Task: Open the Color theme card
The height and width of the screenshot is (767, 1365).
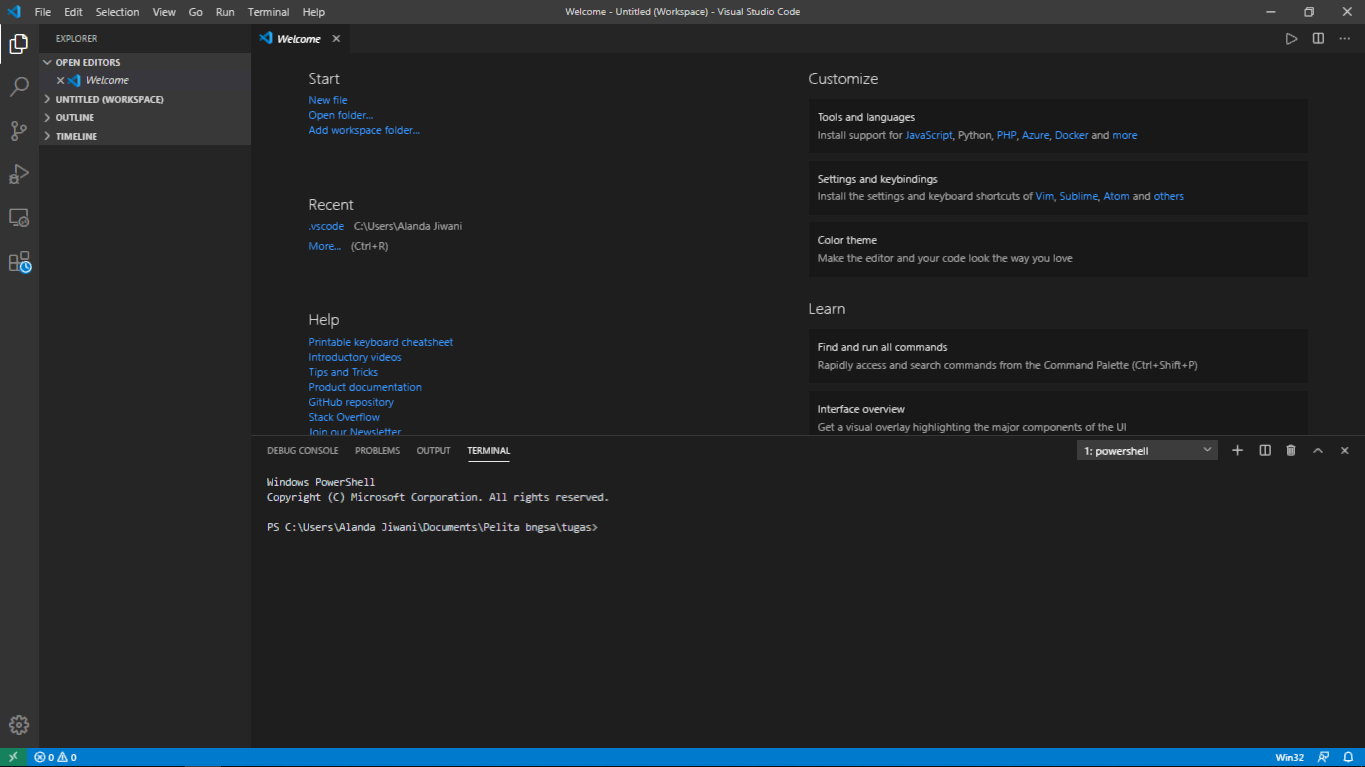Action: 1058,249
